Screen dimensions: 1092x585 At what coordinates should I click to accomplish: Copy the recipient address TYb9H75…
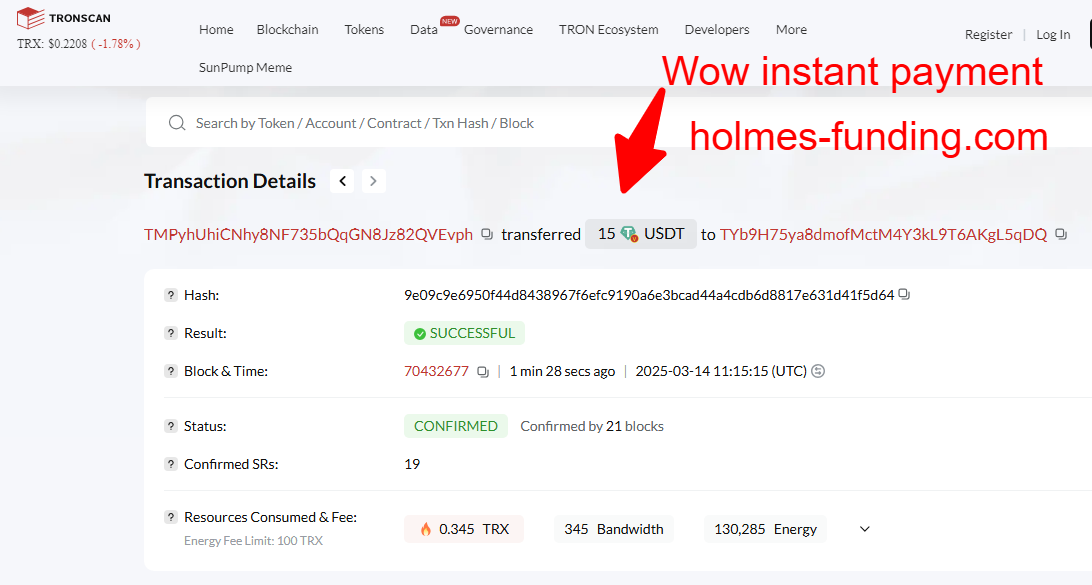click(1061, 234)
